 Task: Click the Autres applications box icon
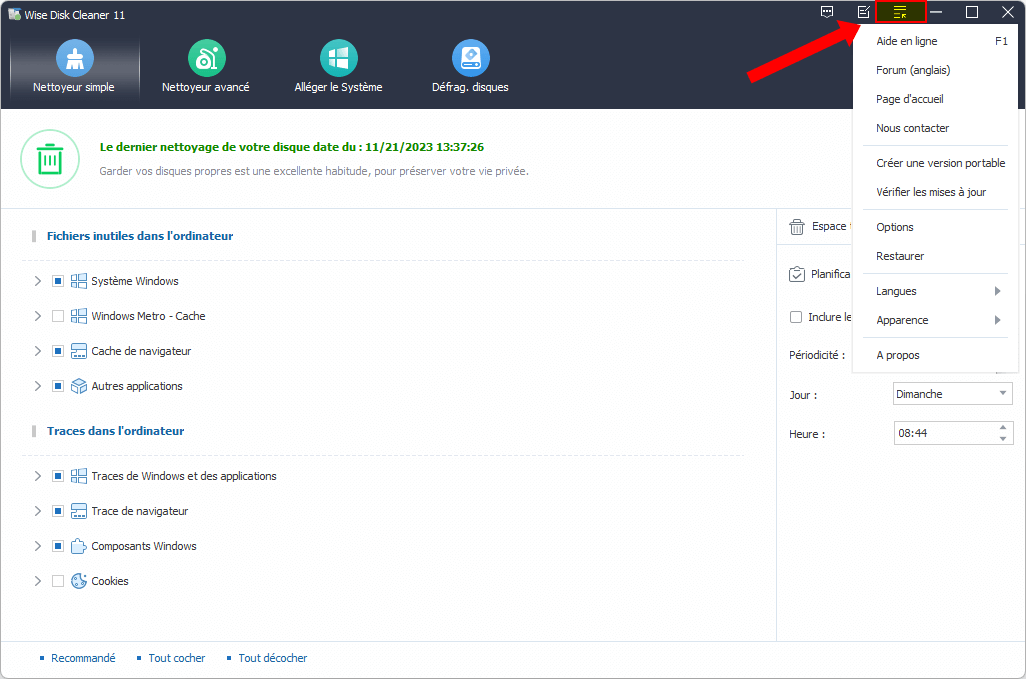(79, 387)
